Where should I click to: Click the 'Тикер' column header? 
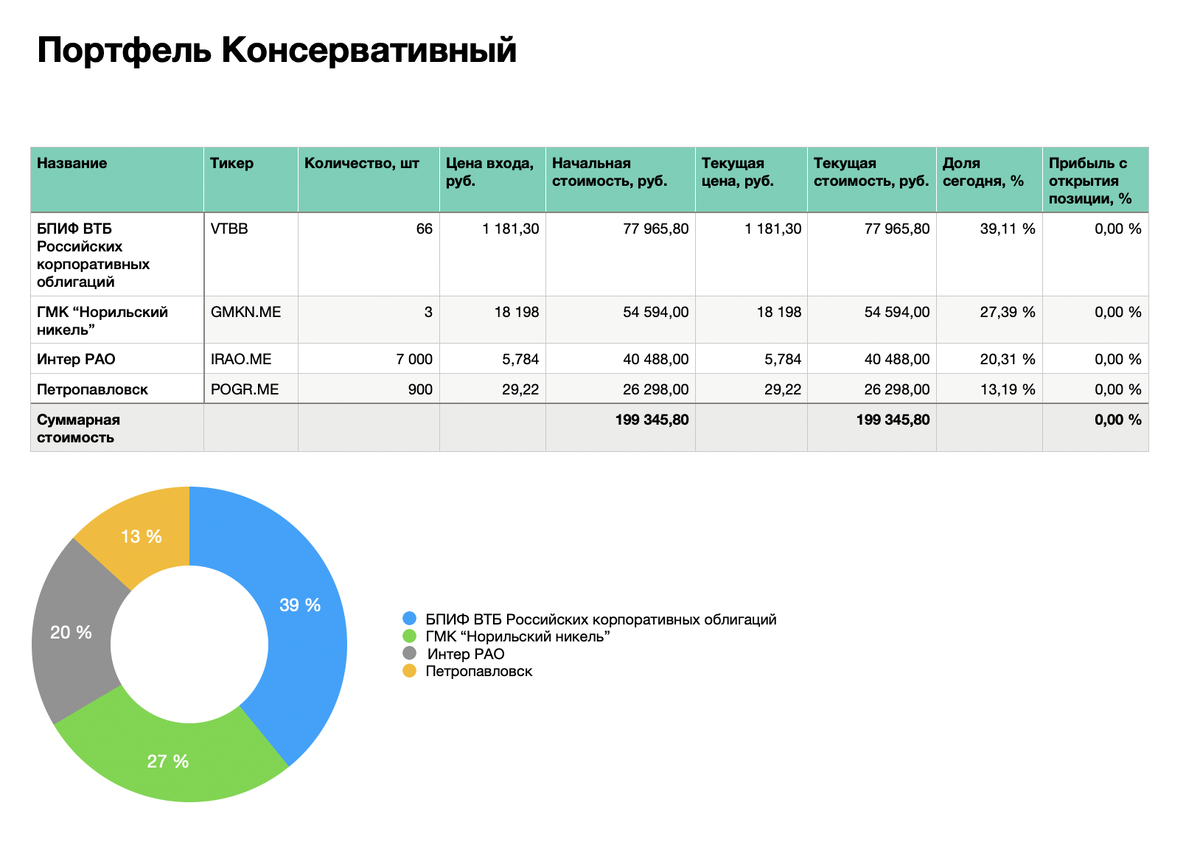[251, 180]
